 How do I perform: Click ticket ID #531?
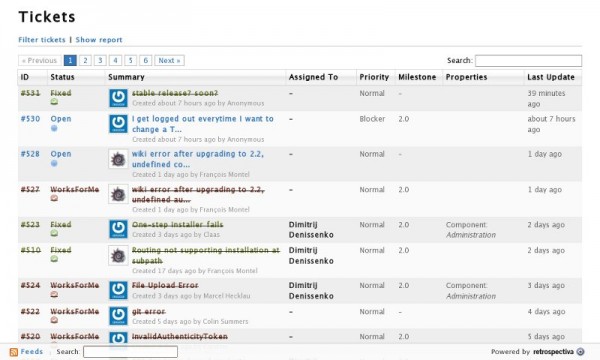click(30, 93)
